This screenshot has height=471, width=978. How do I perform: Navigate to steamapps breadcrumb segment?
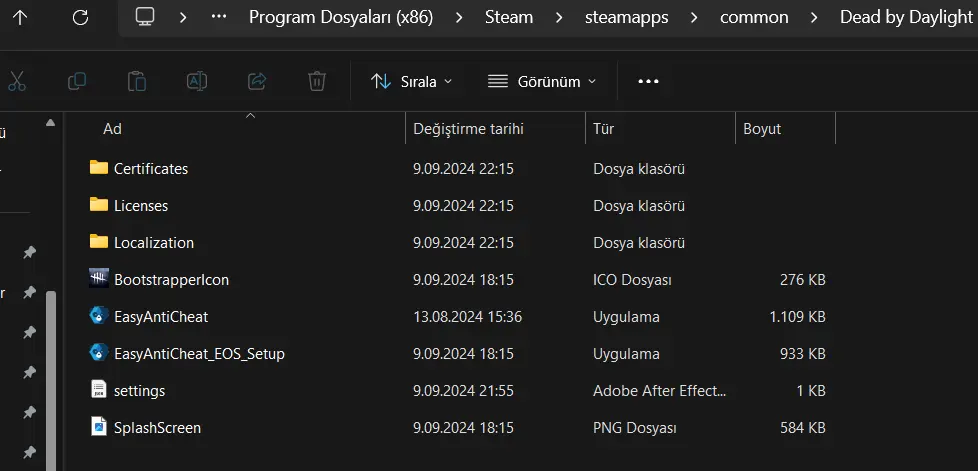click(627, 17)
